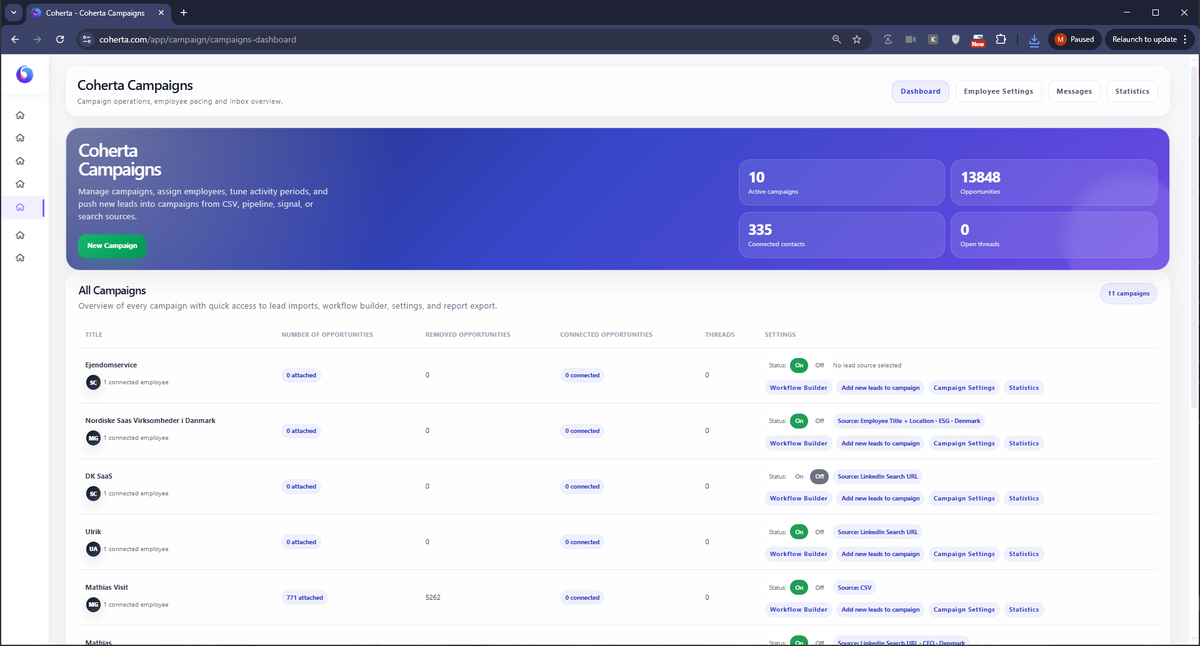Click the 335 Connected contacts card
The image size is (1200, 646).
tap(840, 235)
